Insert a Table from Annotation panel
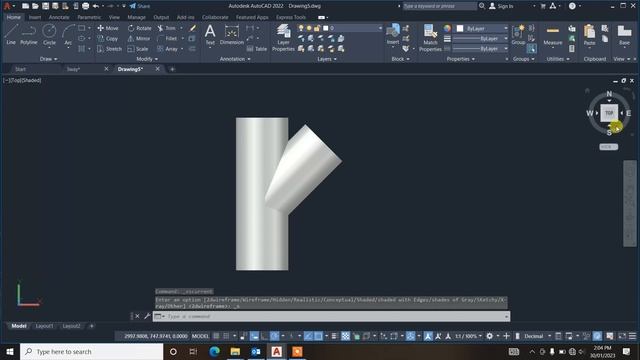The width and height of the screenshot is (640, 360). (257, 49)
